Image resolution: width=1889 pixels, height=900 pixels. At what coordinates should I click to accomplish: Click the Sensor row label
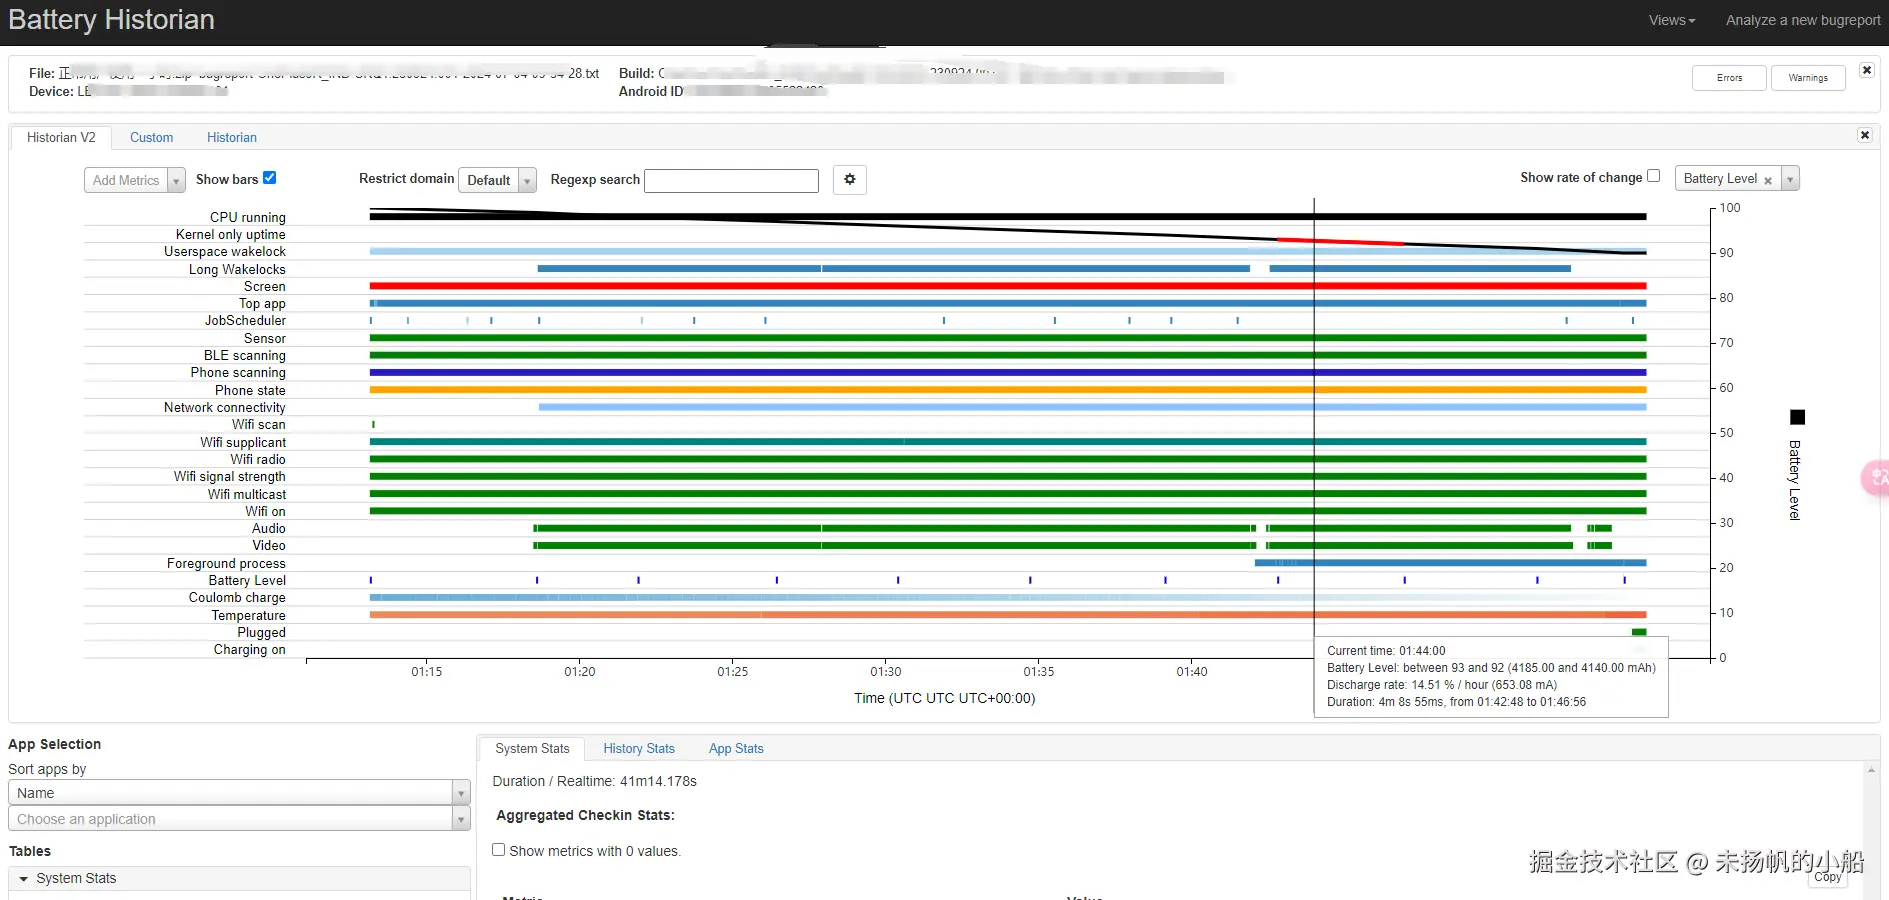tap(264, 338)
